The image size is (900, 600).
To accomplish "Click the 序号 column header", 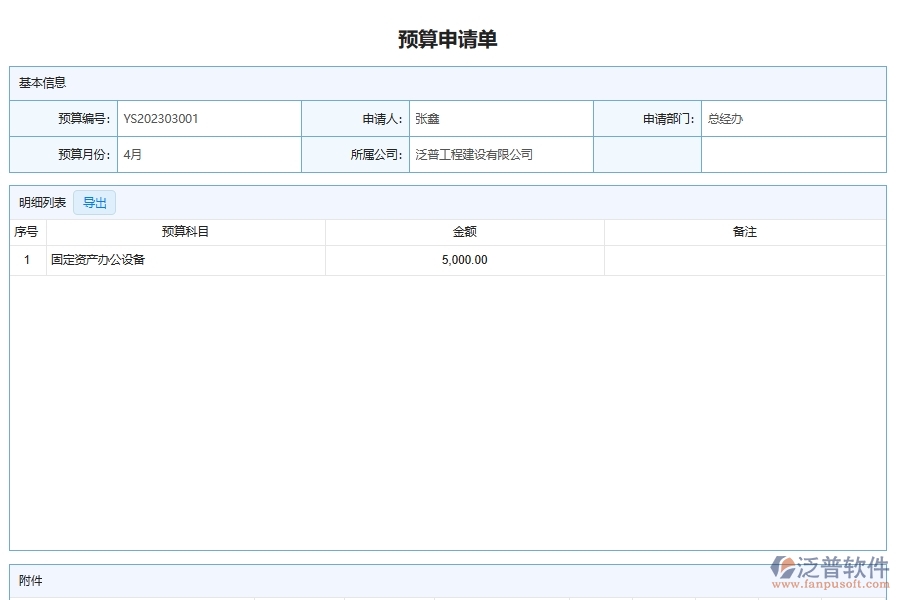I will tap(25, 231).
